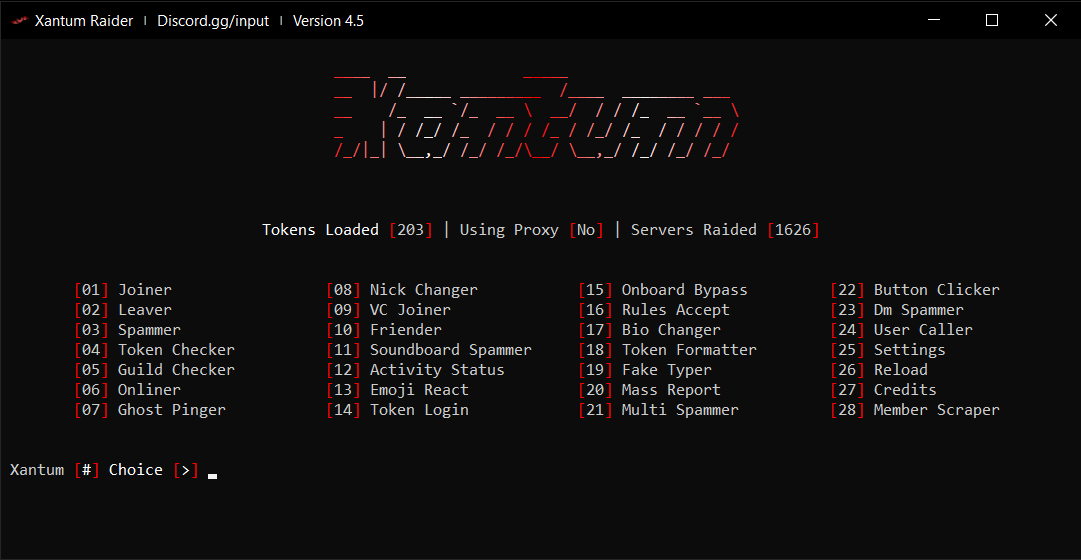Select the '[13] Emoji React' entry
1081x560 pixels.
398,390
